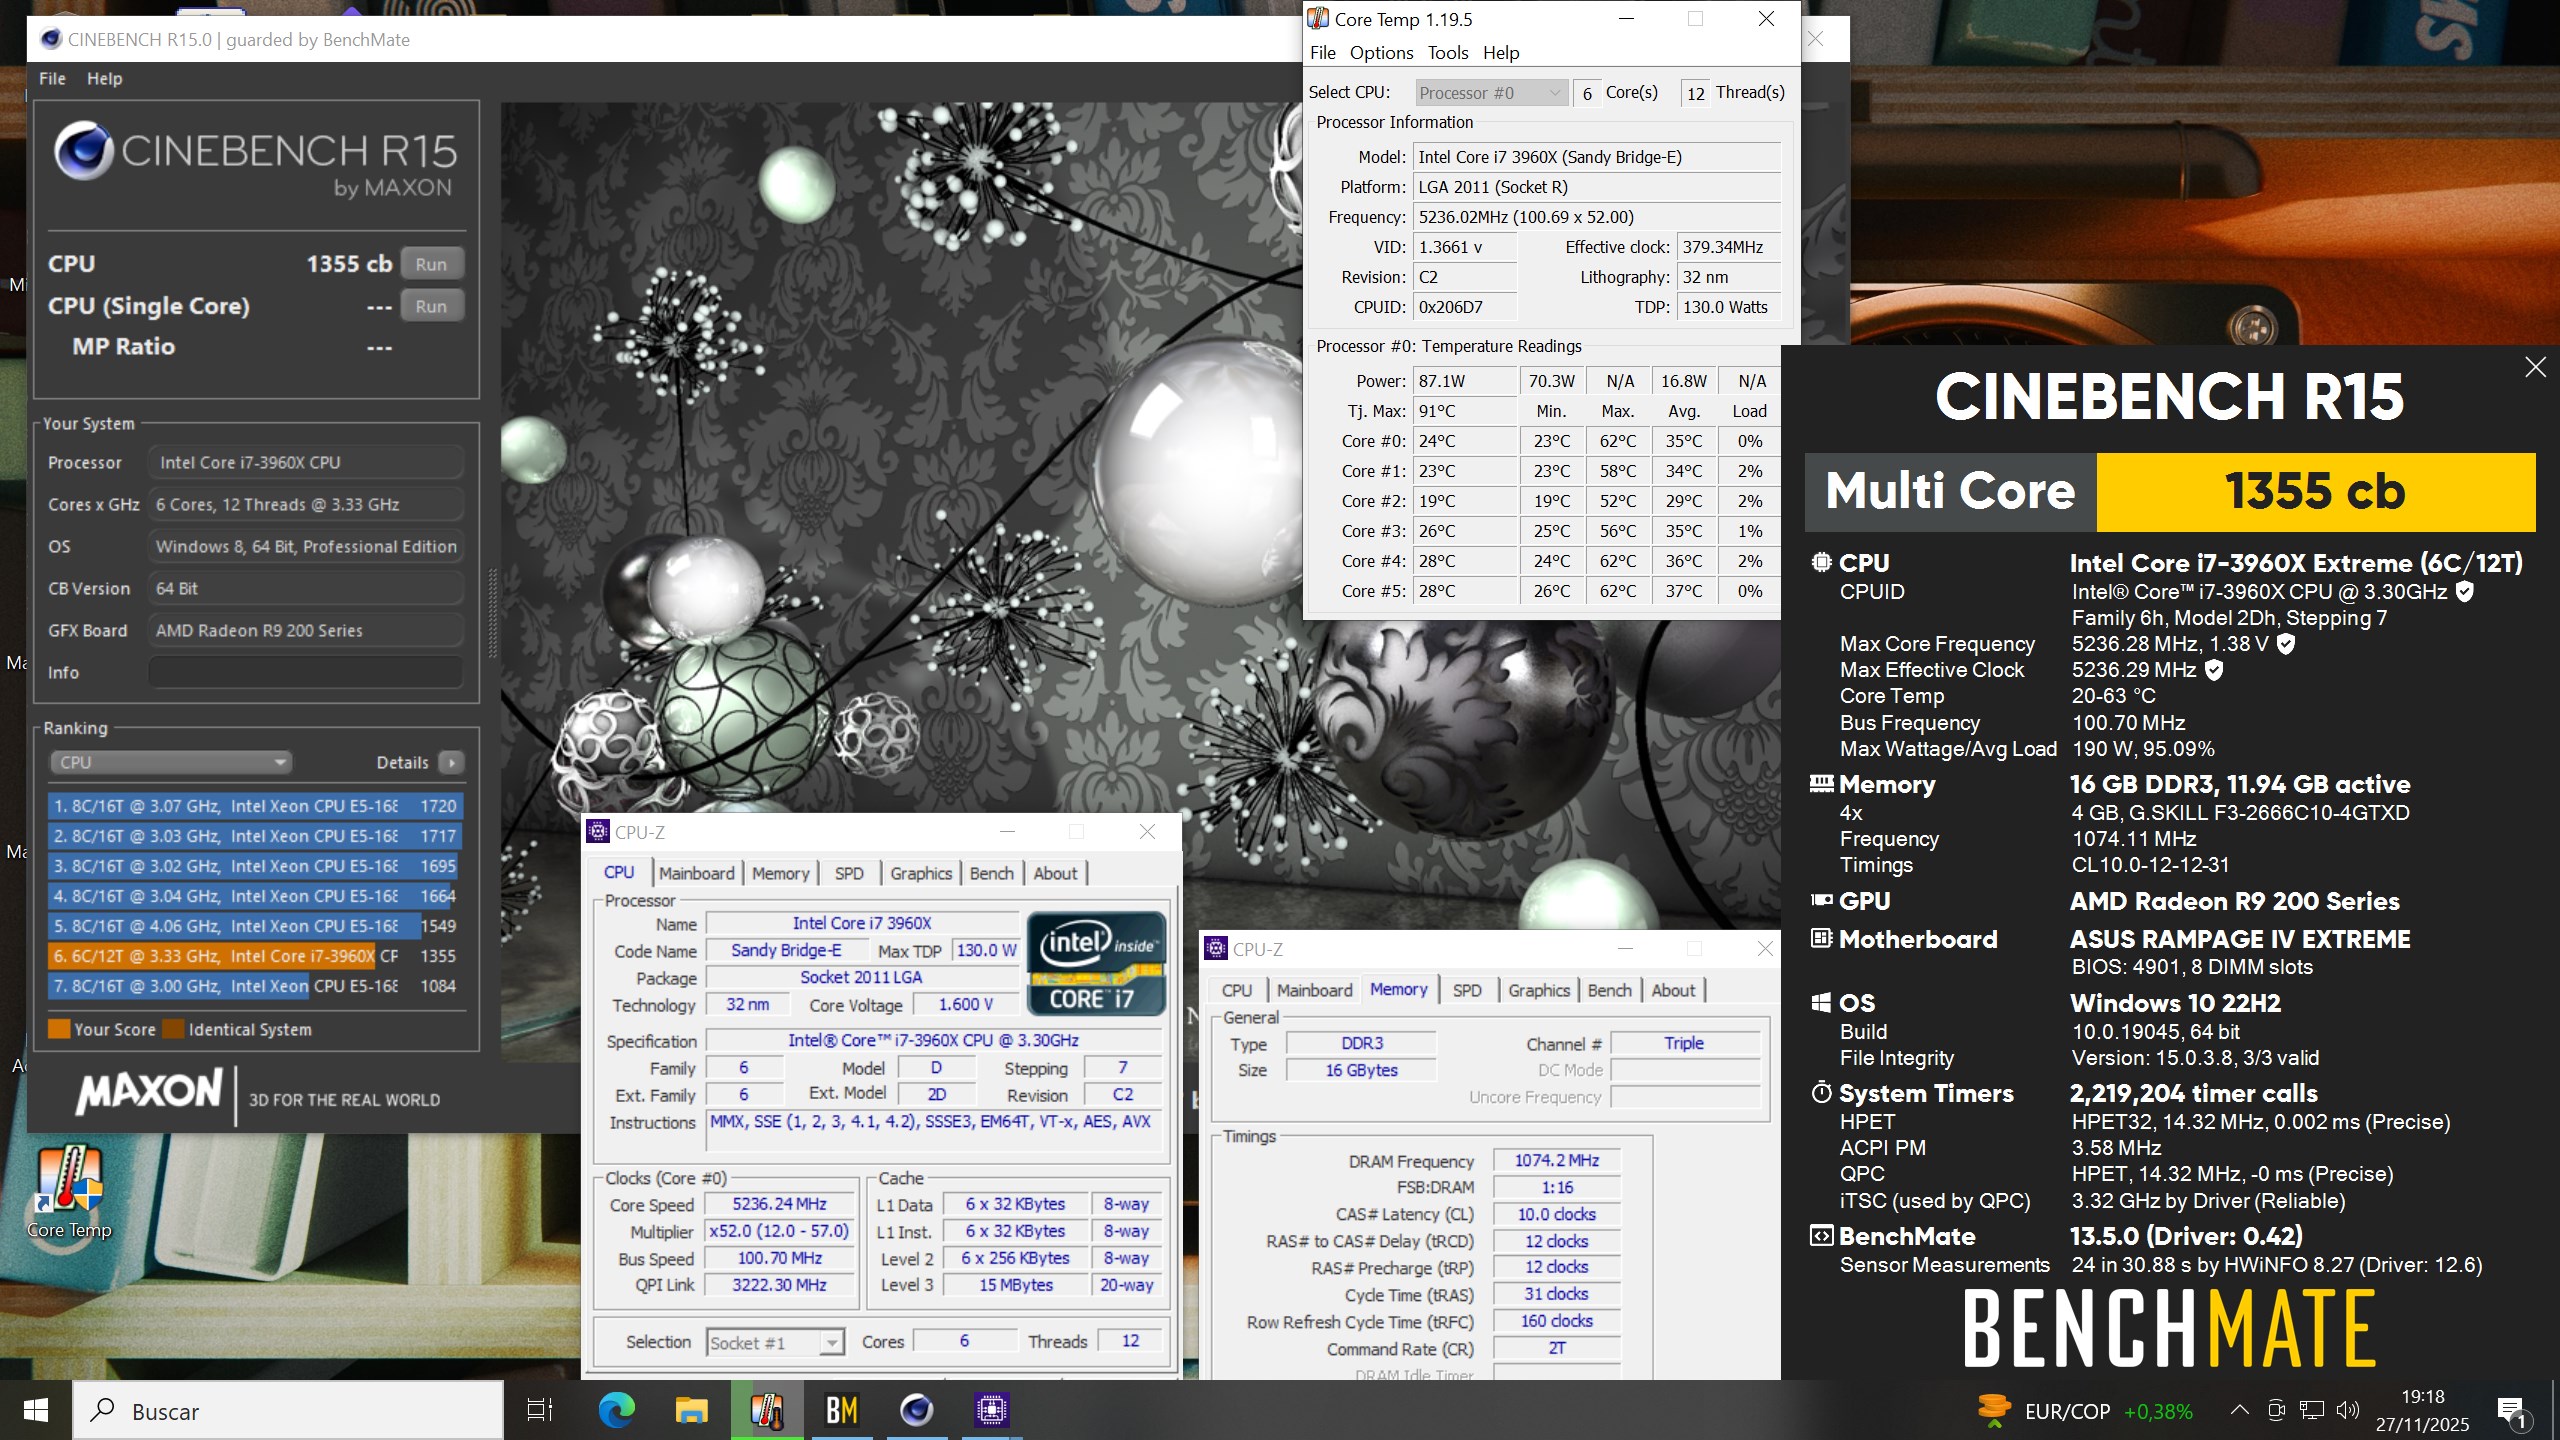
Task: Click the ranking Details arrow button
Action: coord(452,763)
